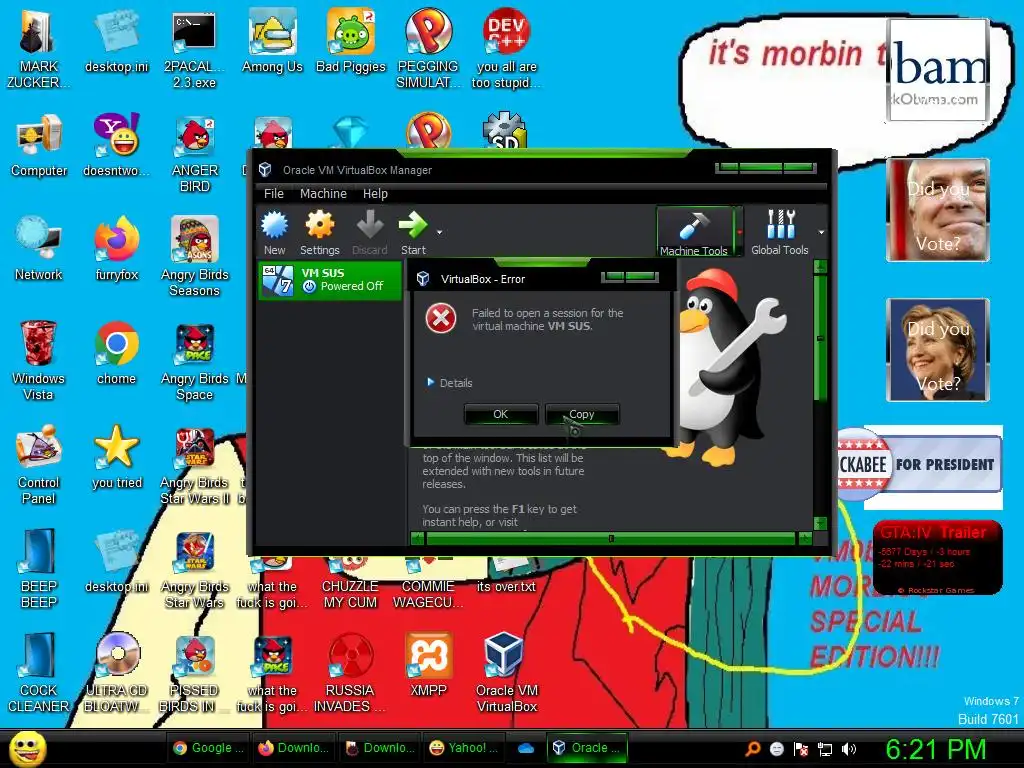Expand the Details section in error dialog
This screenshot has height=768, width=1024.
point(449,383)
